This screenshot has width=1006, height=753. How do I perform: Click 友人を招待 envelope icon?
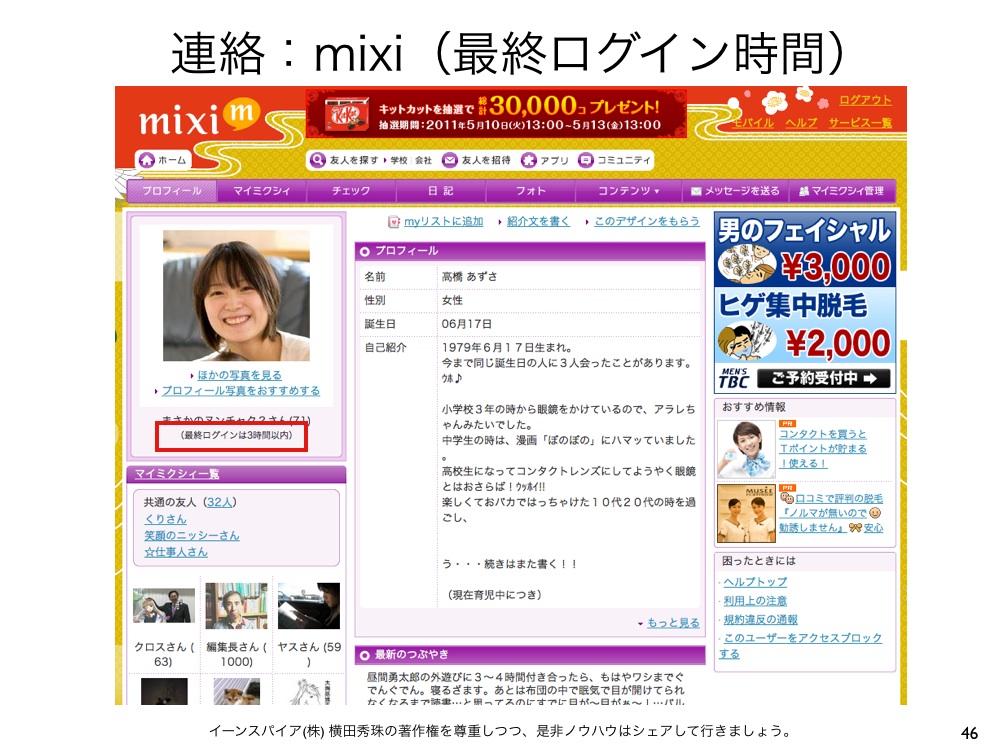pos(450,160)
